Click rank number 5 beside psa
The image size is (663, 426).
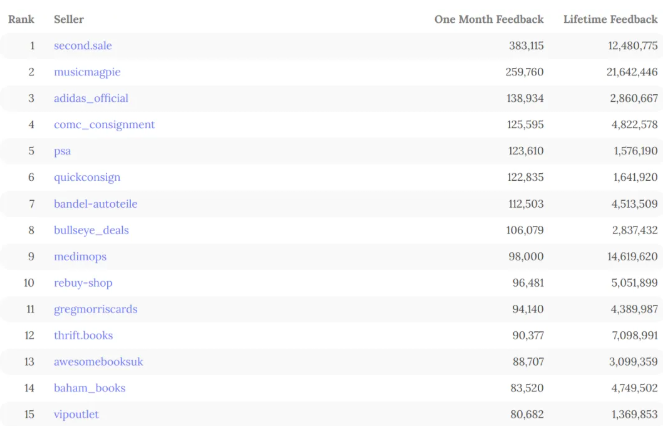click(31, 151)
